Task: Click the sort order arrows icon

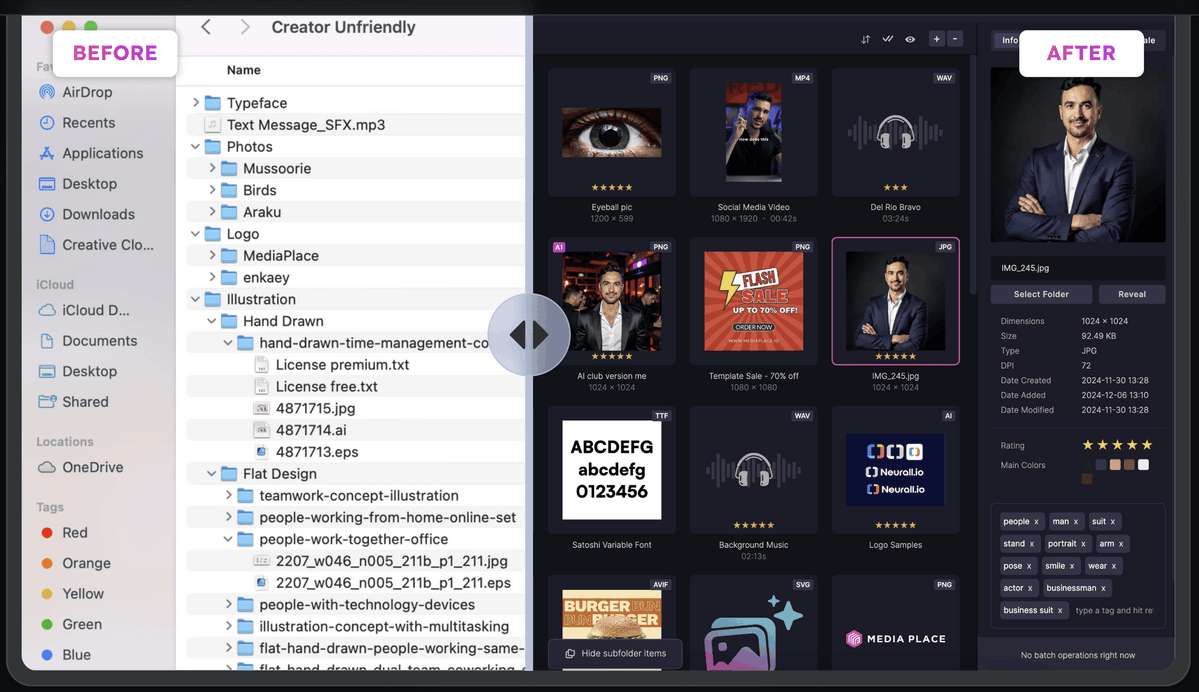Action: [866, 39]
